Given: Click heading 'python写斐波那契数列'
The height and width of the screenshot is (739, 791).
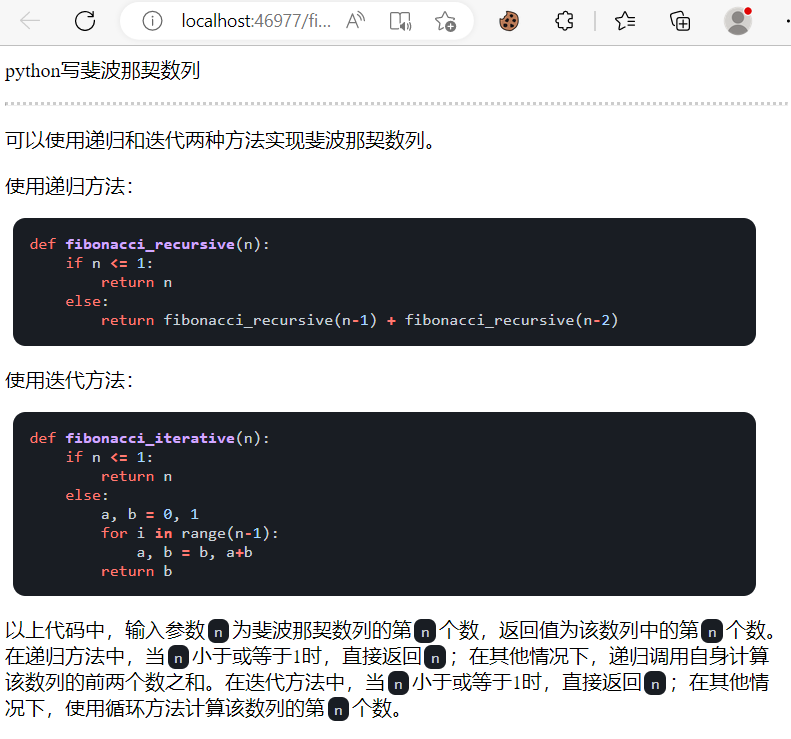Looking at the screenshot, I should click(103, 71).
